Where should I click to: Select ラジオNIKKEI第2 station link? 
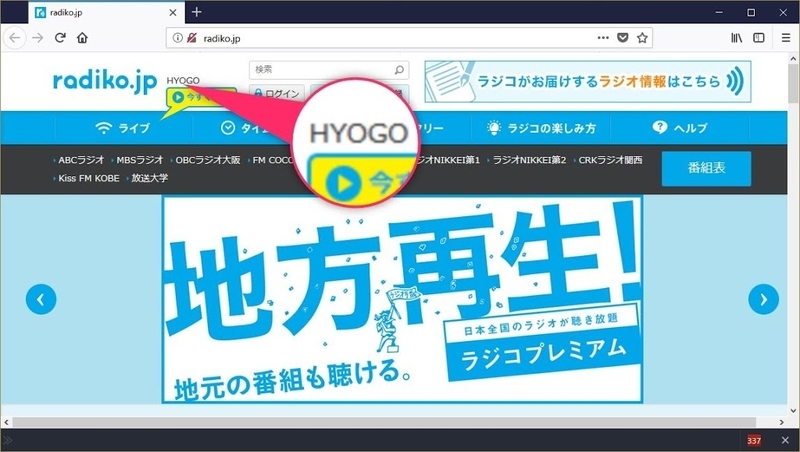point(529,160)
